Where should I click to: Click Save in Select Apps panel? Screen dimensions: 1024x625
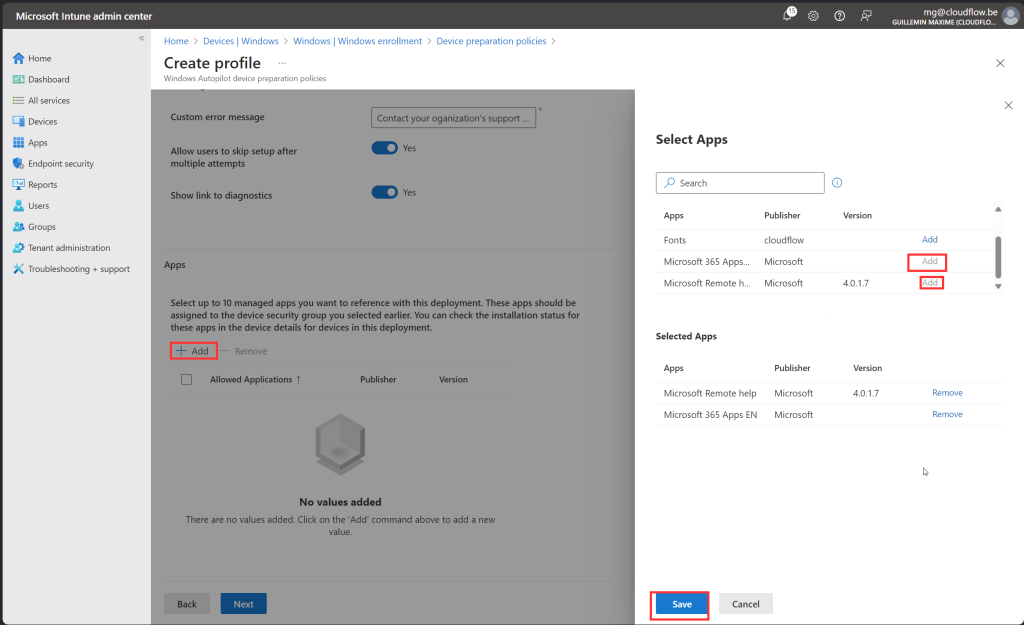(682, 604)
